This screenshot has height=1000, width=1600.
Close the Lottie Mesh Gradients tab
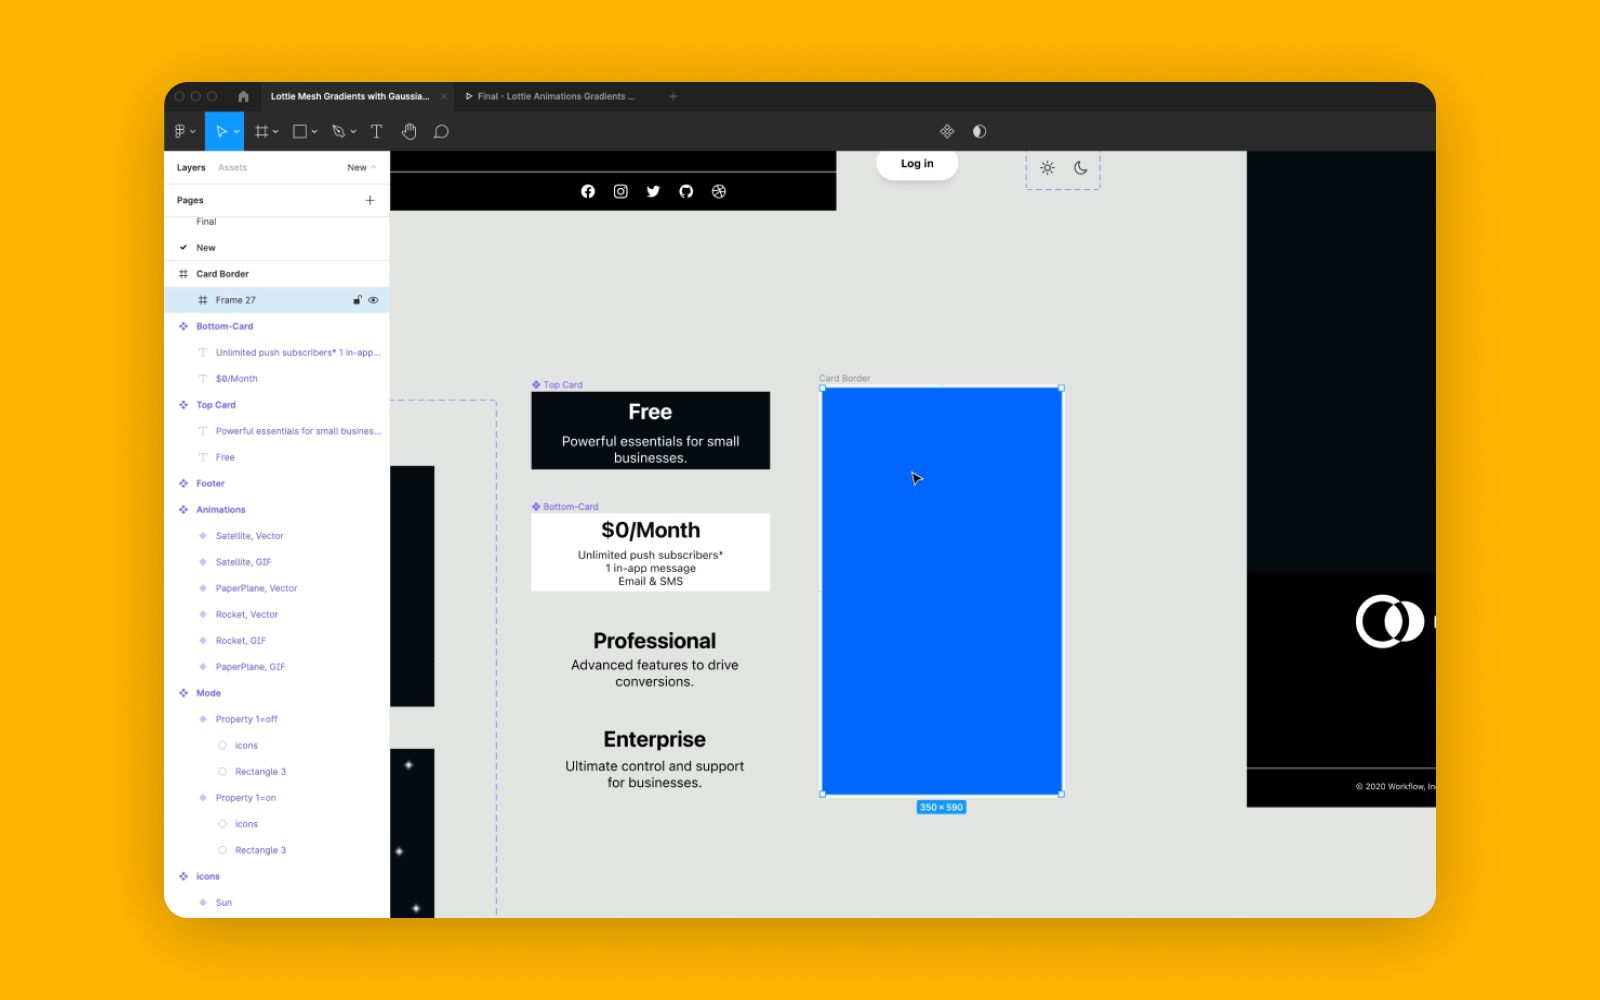444,96
